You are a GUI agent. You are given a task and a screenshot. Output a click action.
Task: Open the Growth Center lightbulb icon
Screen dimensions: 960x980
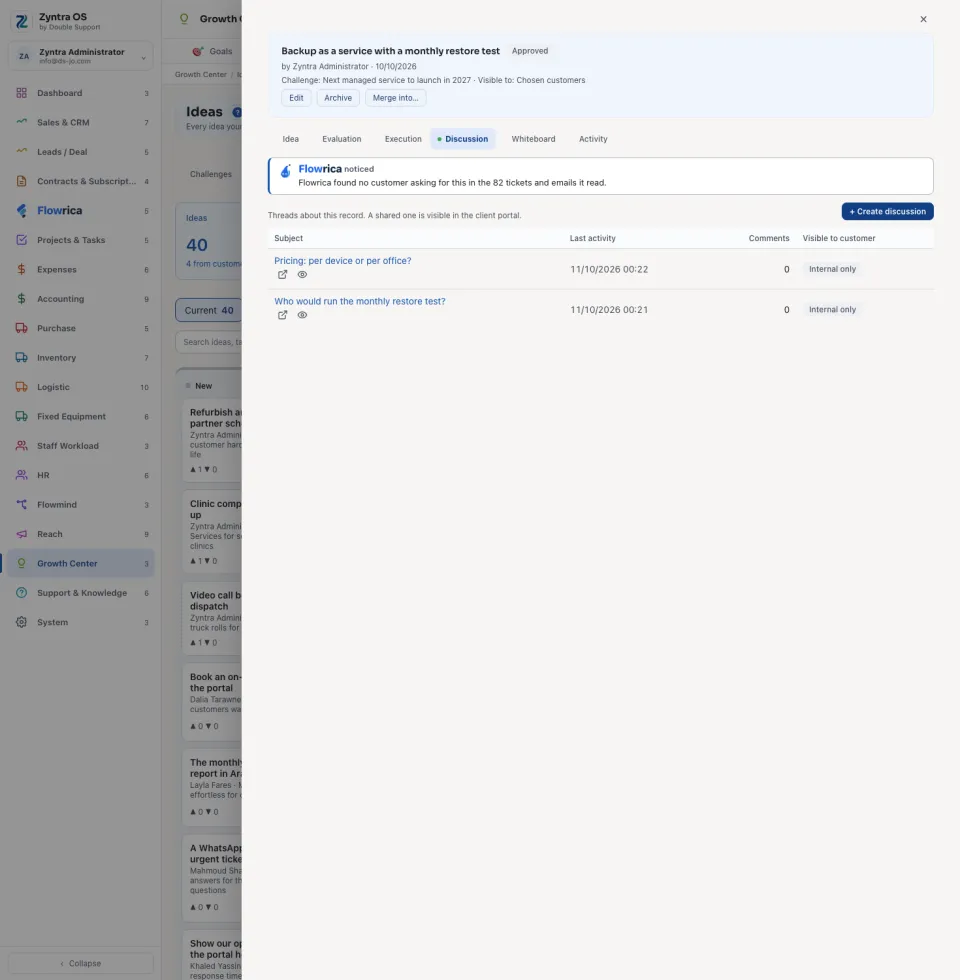21,563
